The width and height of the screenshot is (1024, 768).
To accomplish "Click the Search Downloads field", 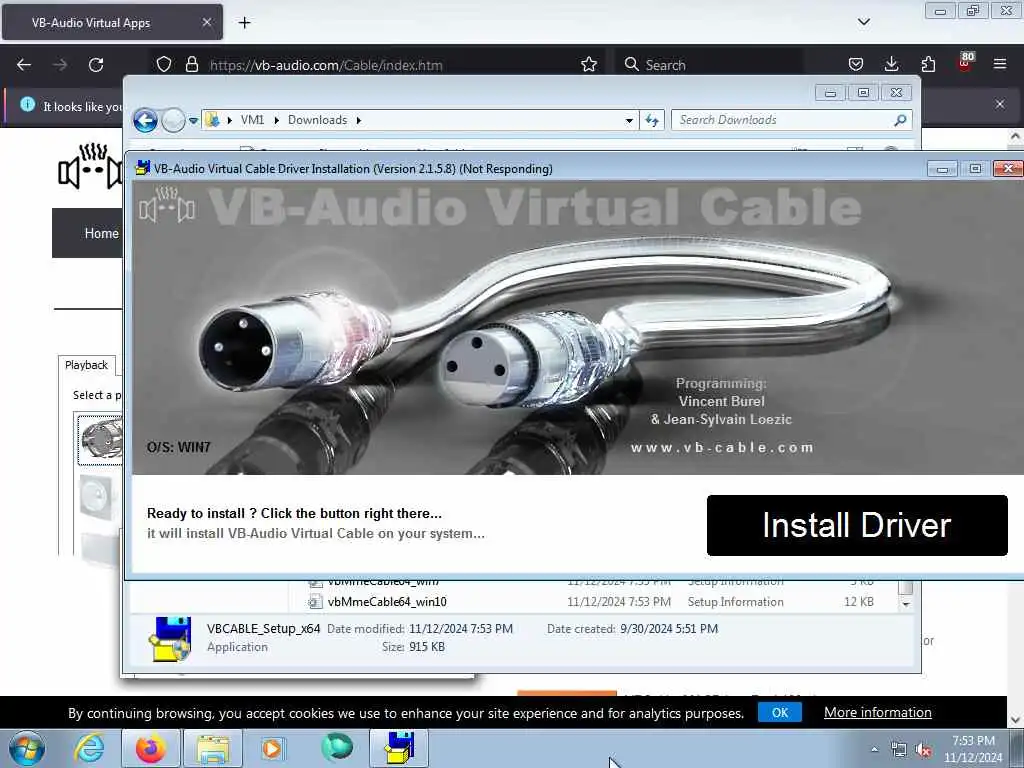I will (x=791, y=120).
